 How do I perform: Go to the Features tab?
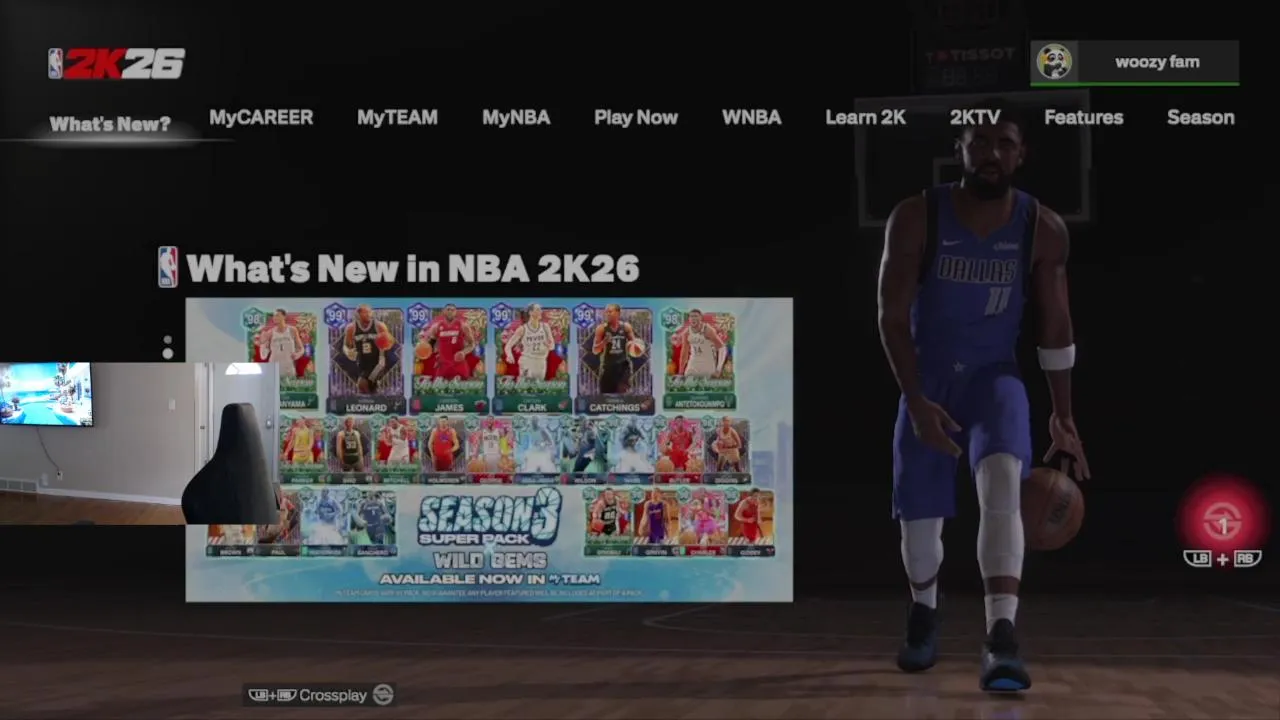1083,117
